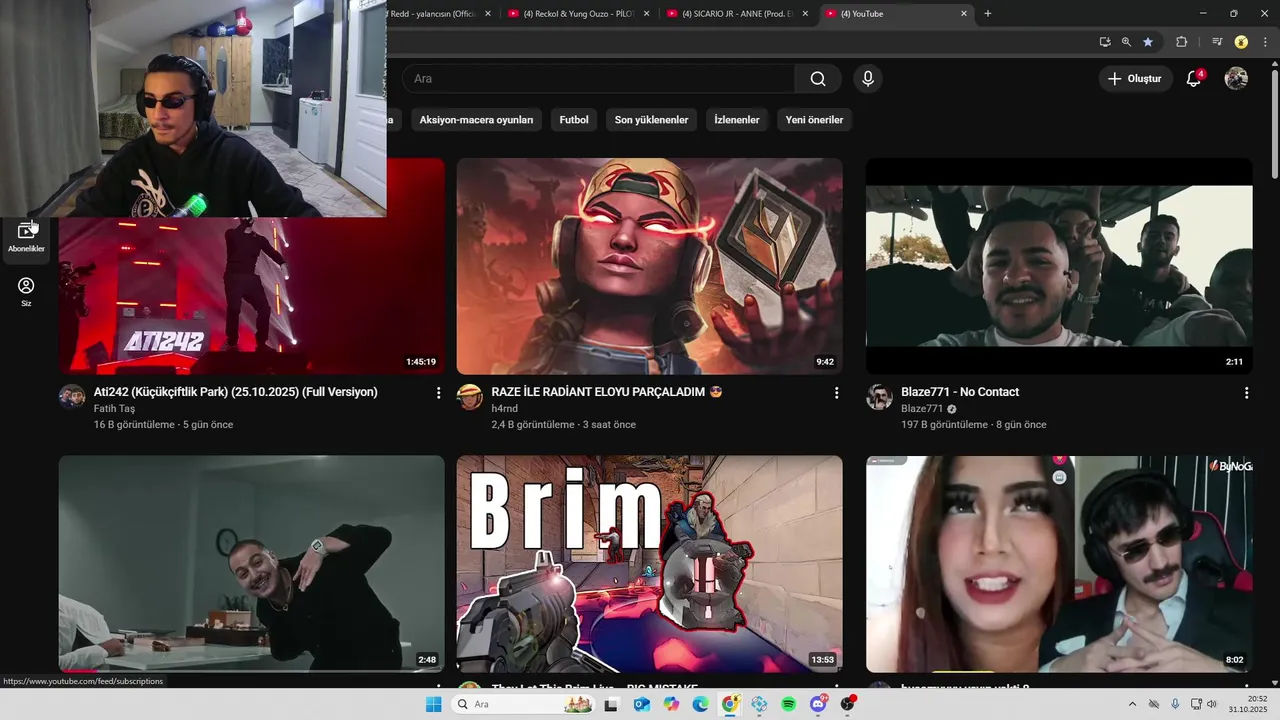This screenshot has width=1280, height=720.
Task: Close the SICARIO JR - ANNE tab
Action: tap(805, 14)
